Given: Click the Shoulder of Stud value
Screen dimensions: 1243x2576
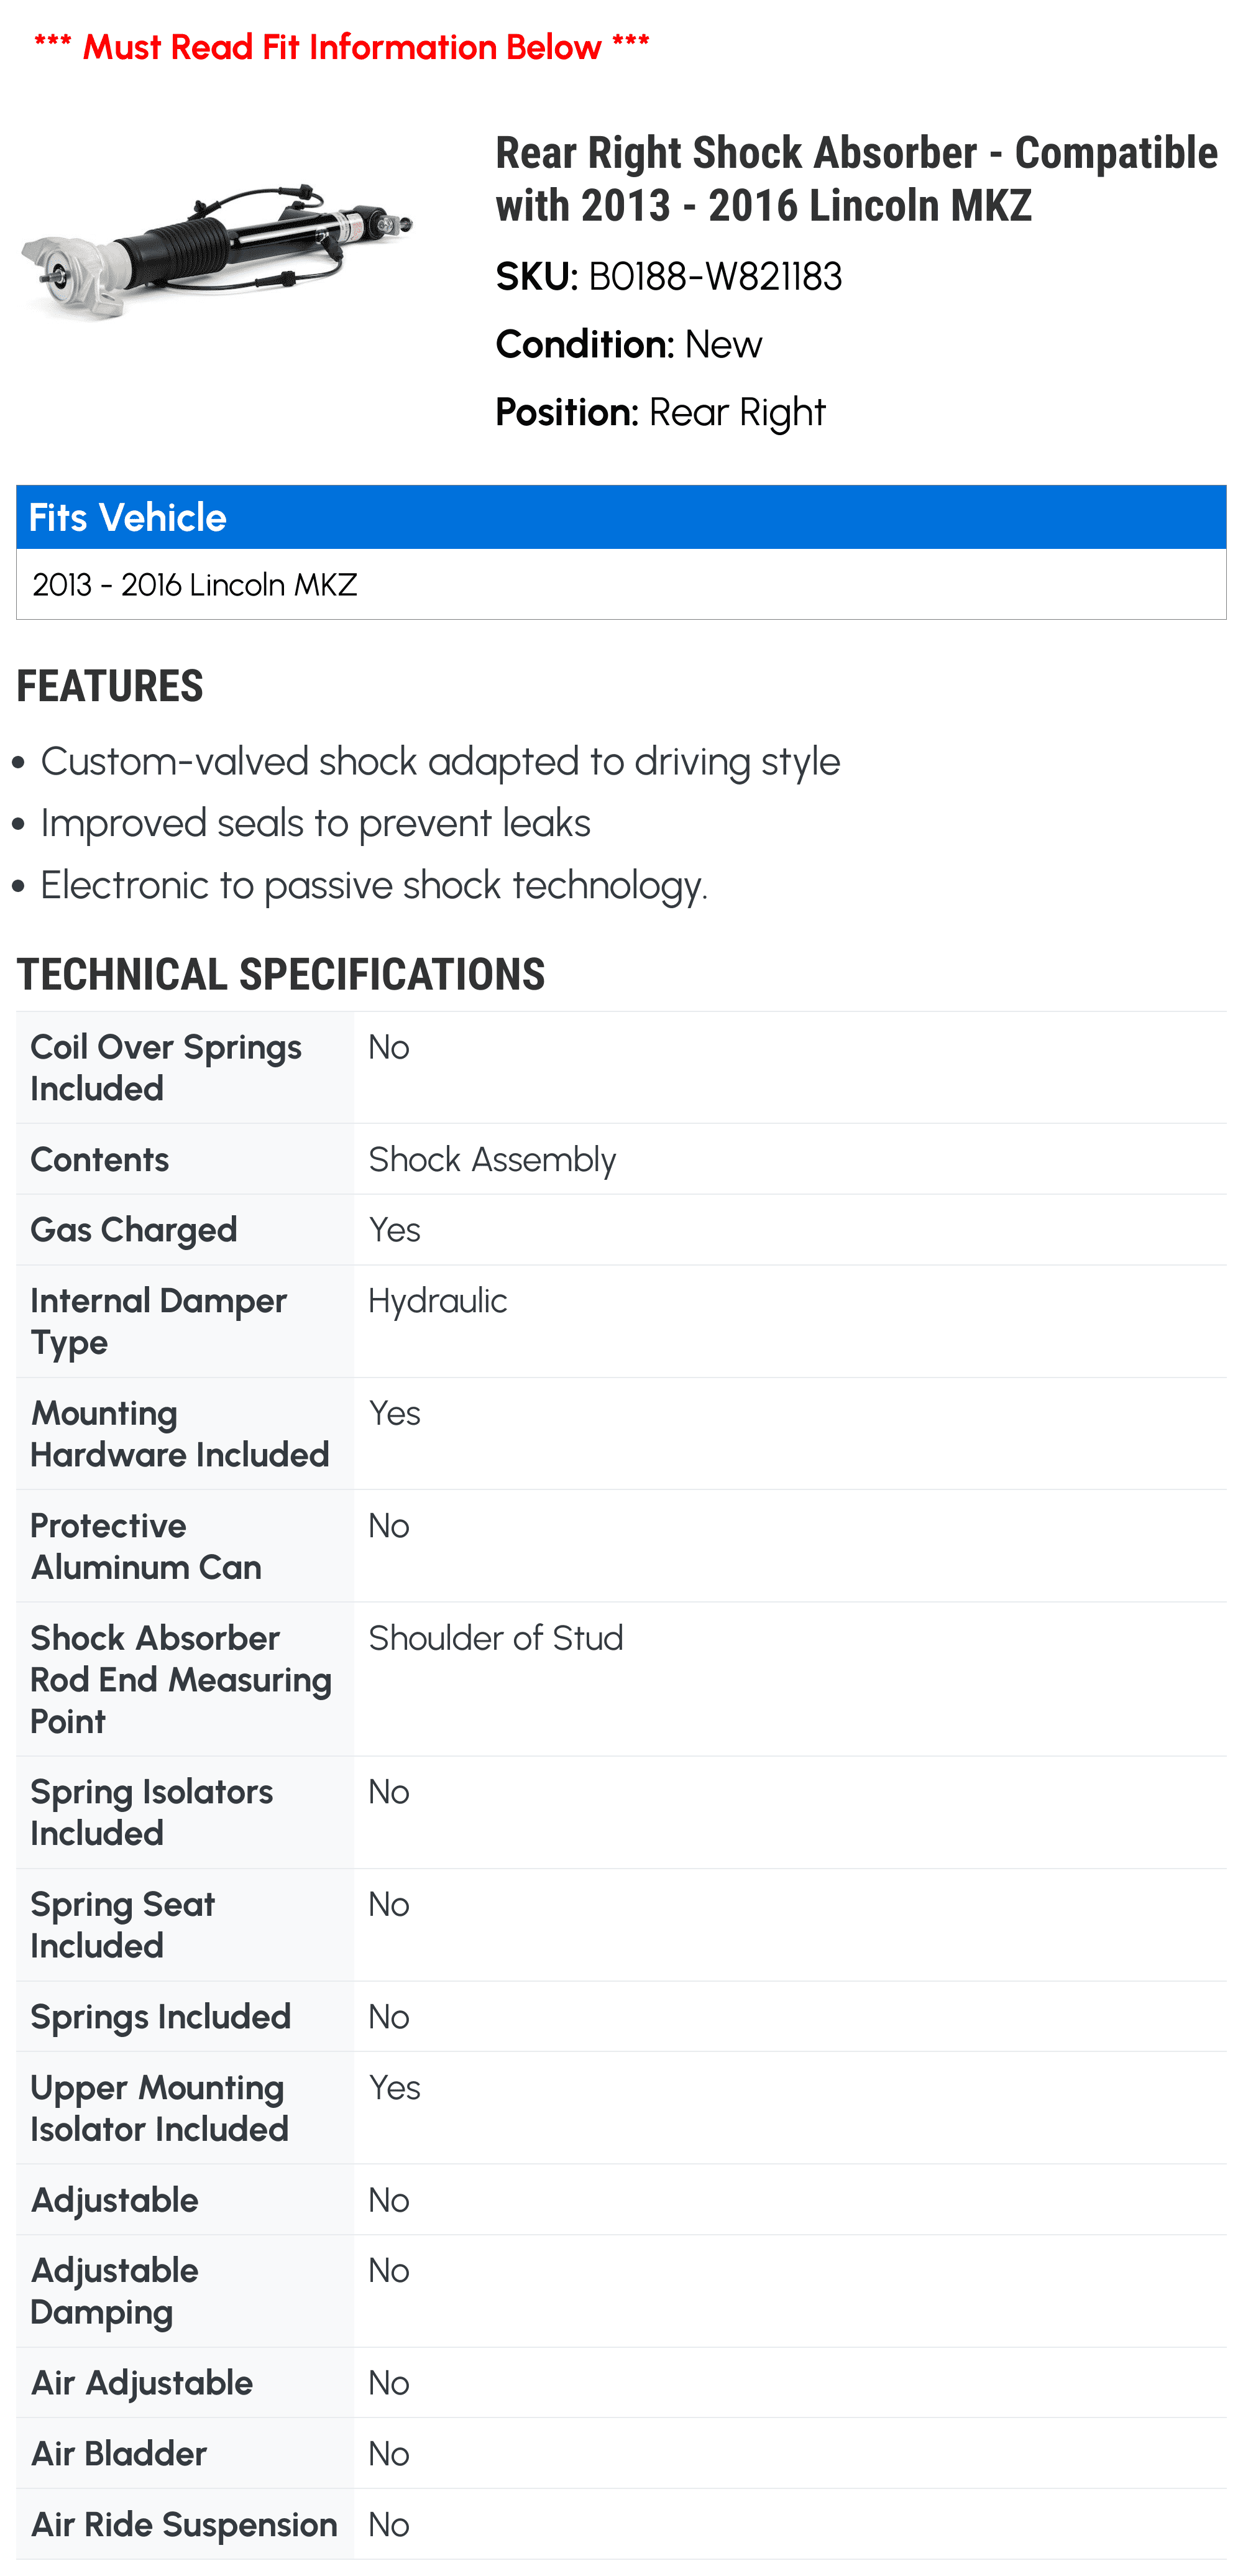Looking at the screenshot, I should pyautogui.click(x=496, y=1638).
